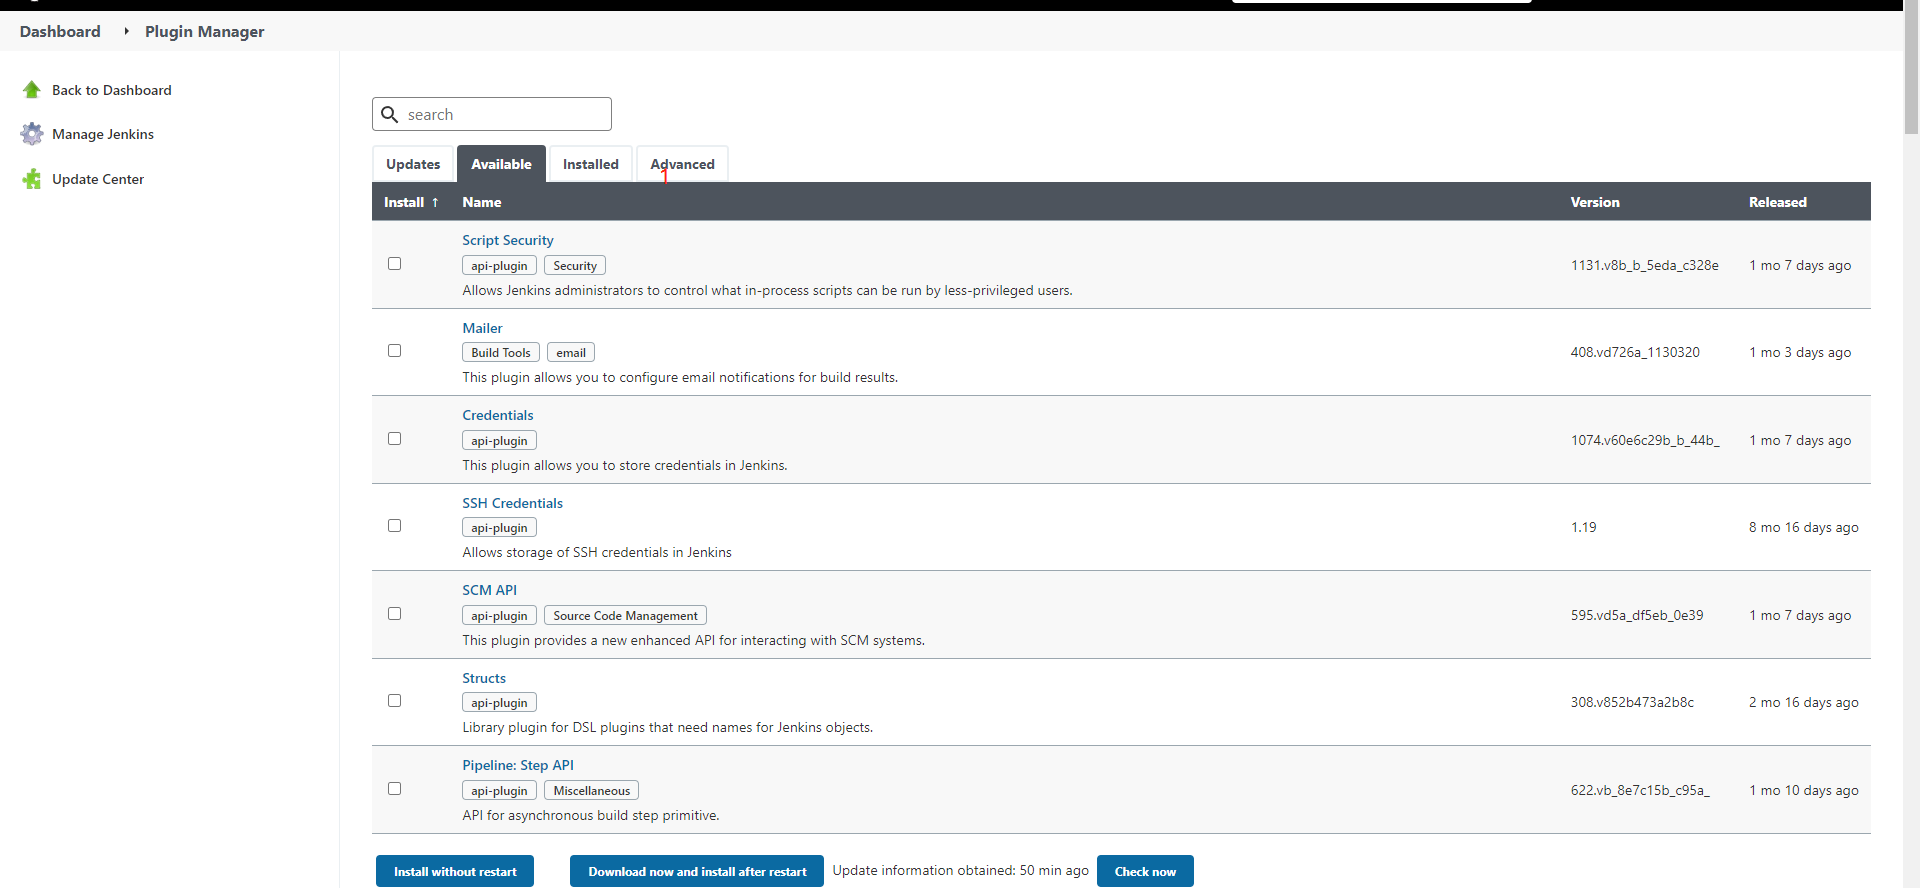
Task: Open the Pipeline: Step API link
Action: coord(518,765)
